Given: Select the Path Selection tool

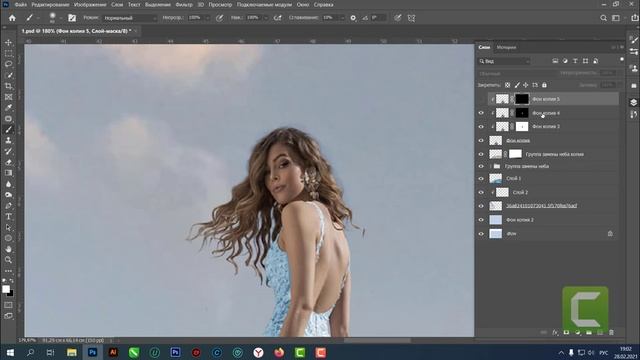Looking at the screenshot, I should 8,227.
